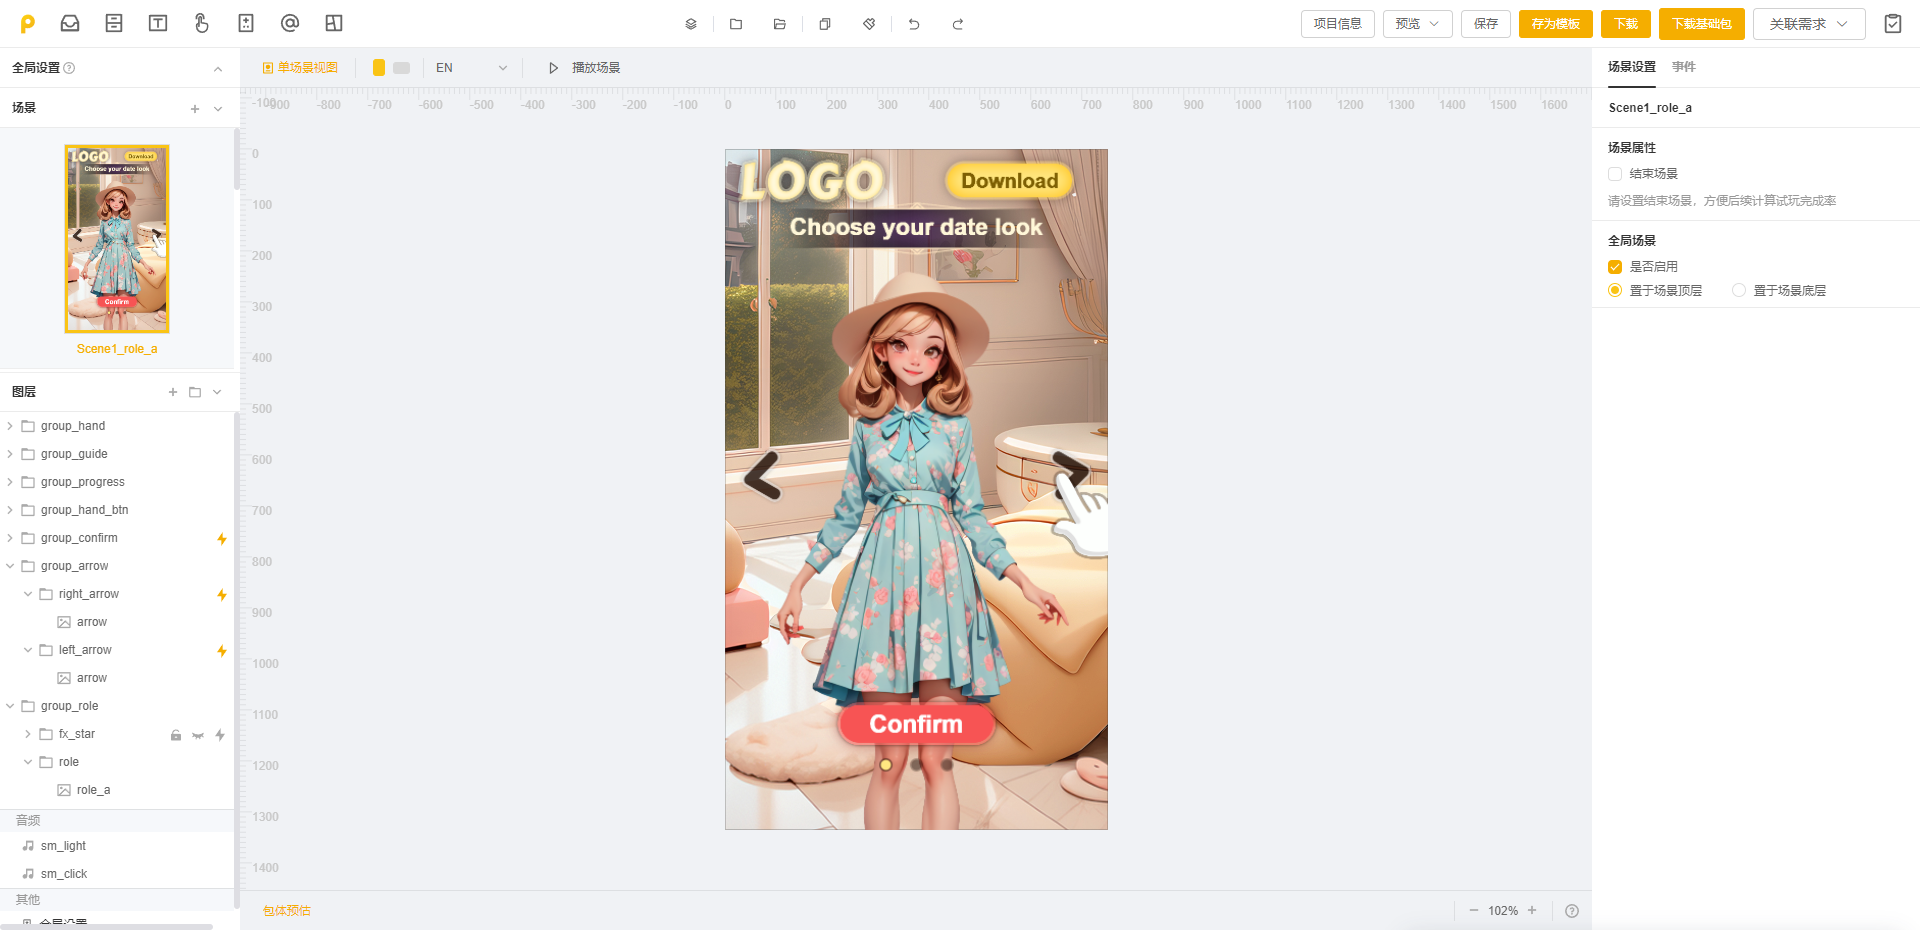Toggle fx_star layer visibility eye
Viewport: 1920px width, 930px height.
point(198,735)
